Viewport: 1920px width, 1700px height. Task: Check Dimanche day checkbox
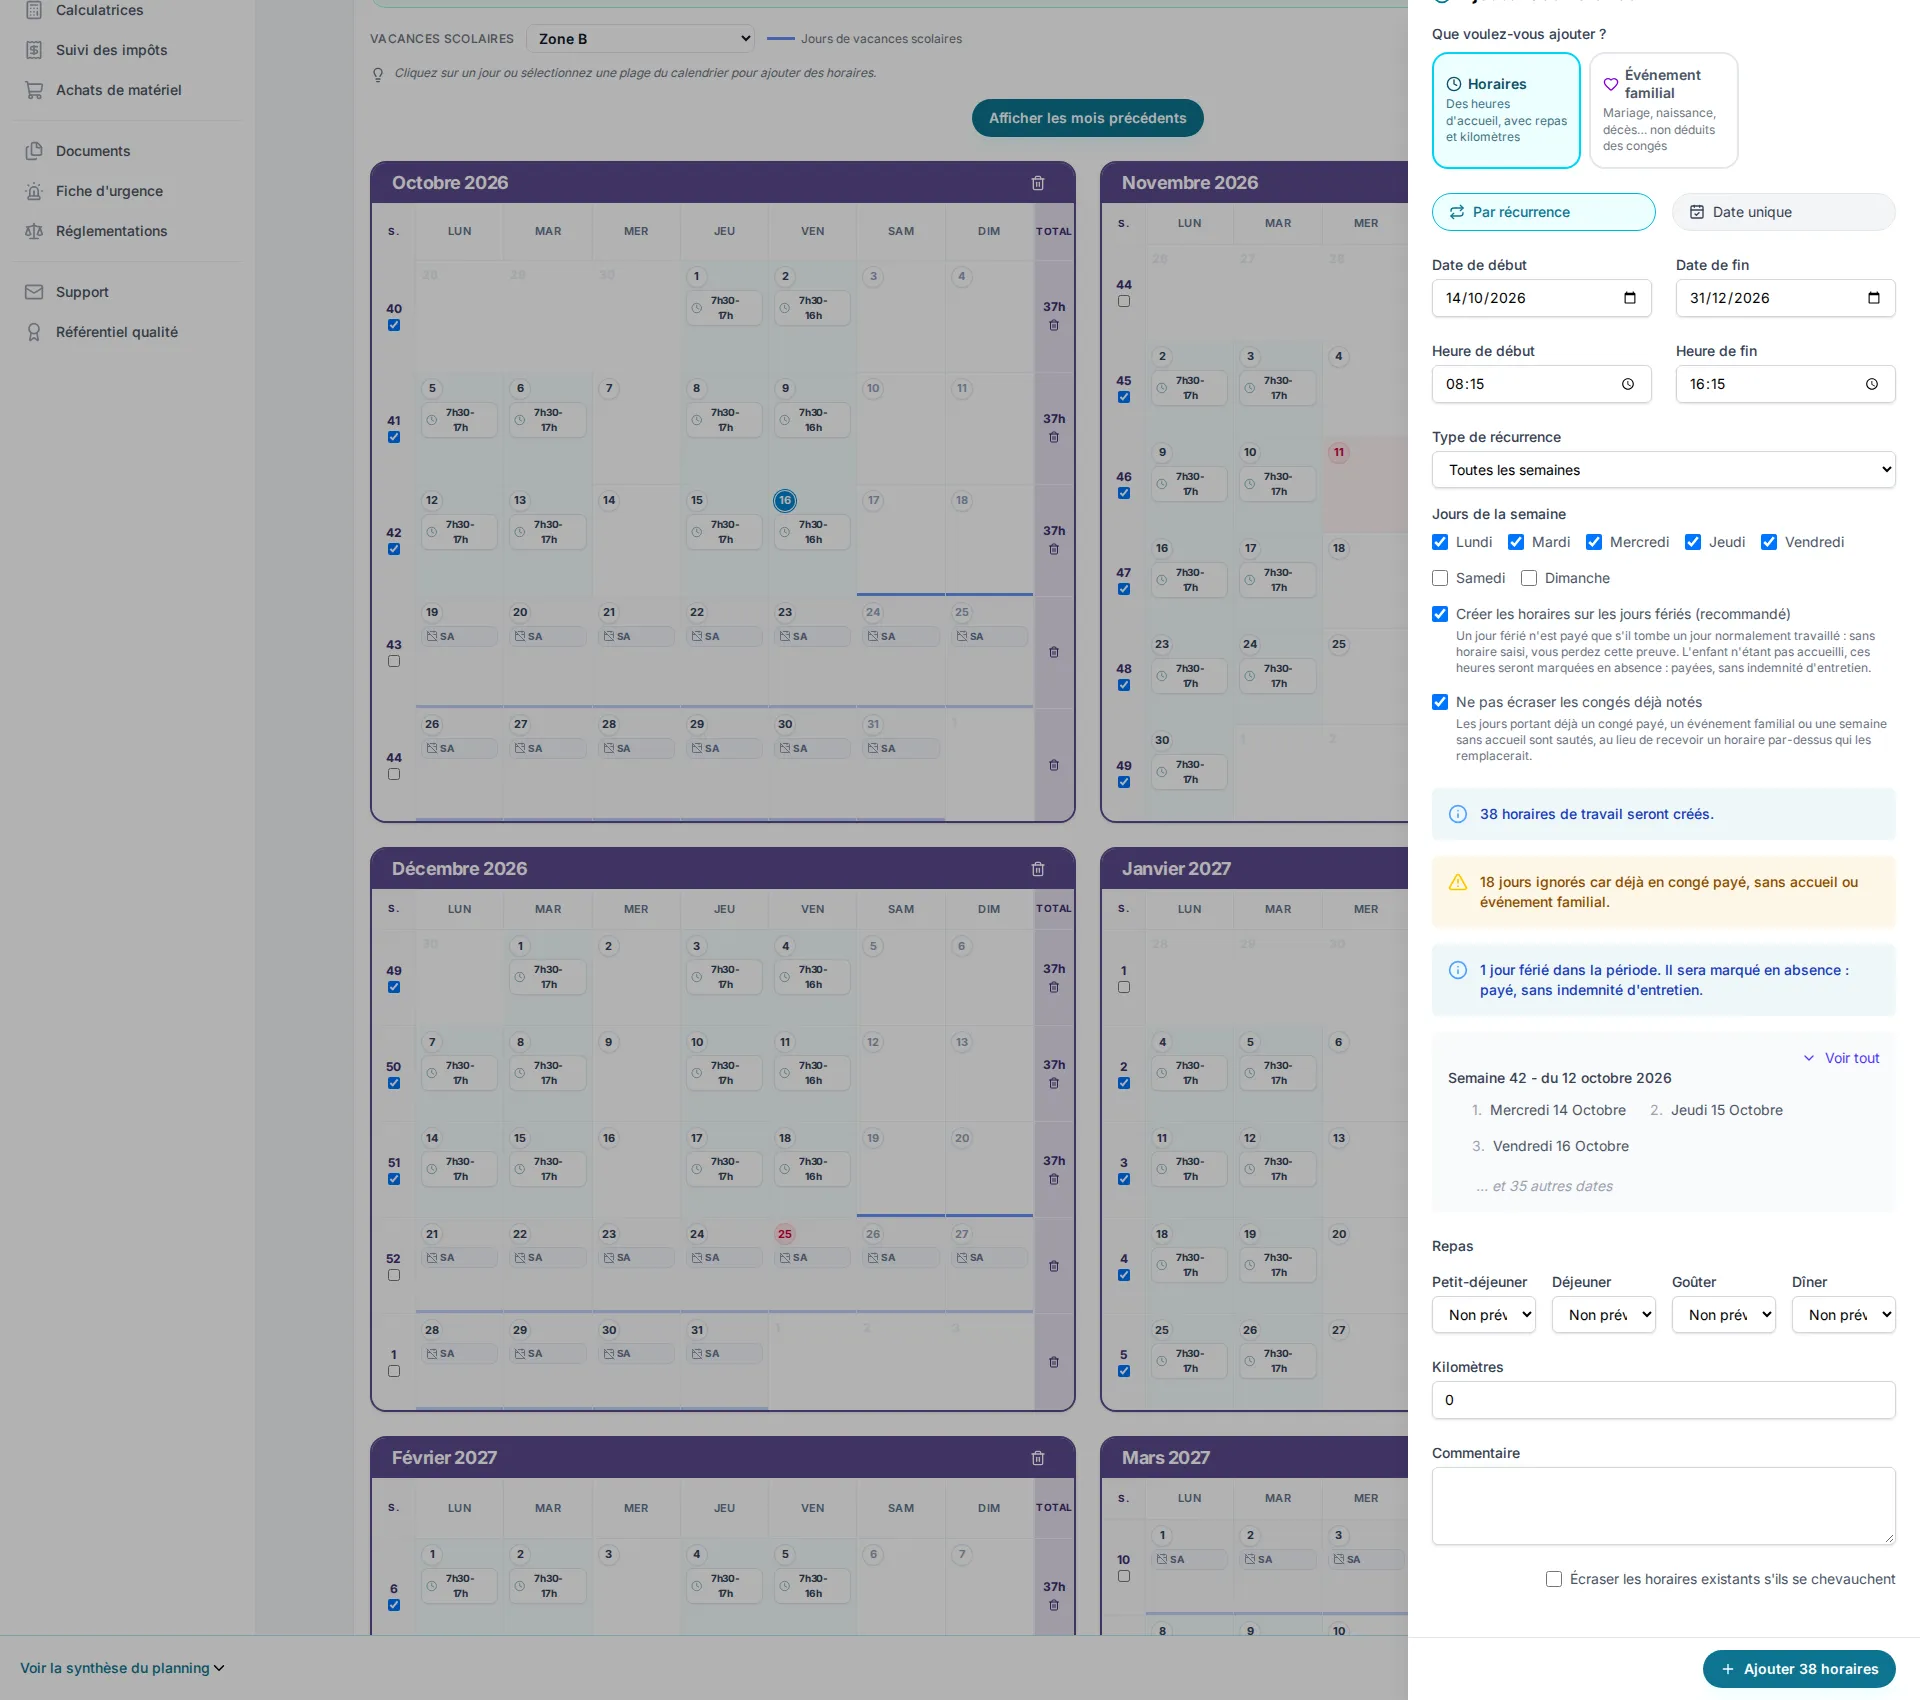coord(1529,578)
